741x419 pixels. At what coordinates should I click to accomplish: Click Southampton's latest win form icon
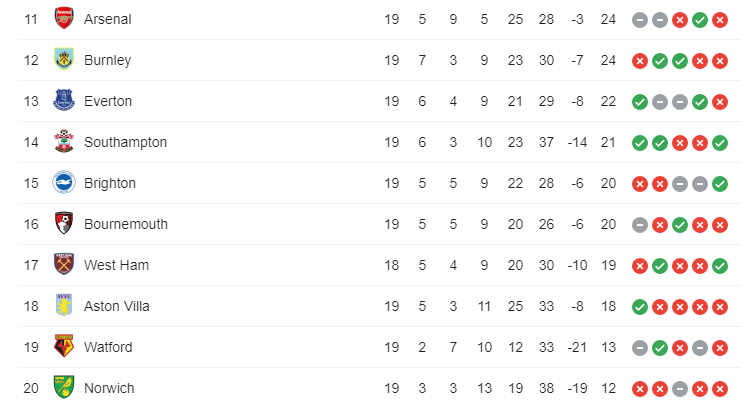720,143
